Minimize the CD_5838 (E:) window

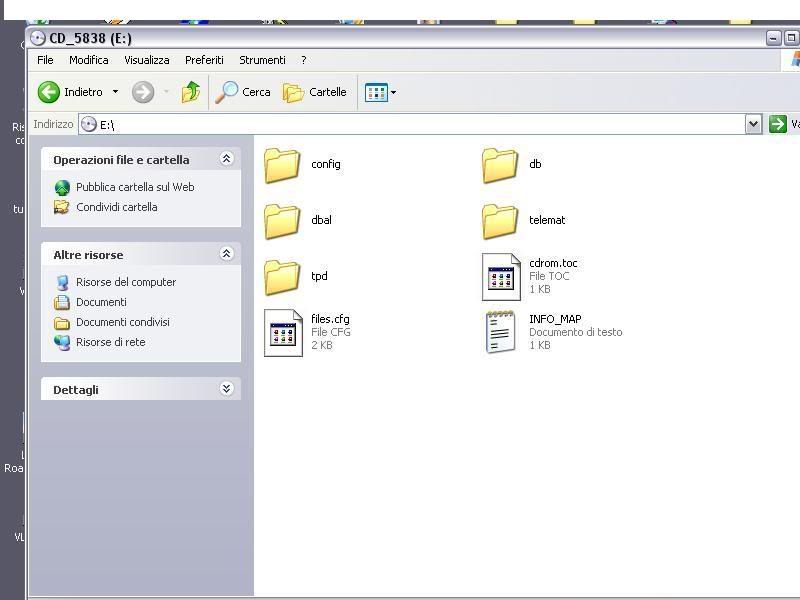click(x=773, y=38)
